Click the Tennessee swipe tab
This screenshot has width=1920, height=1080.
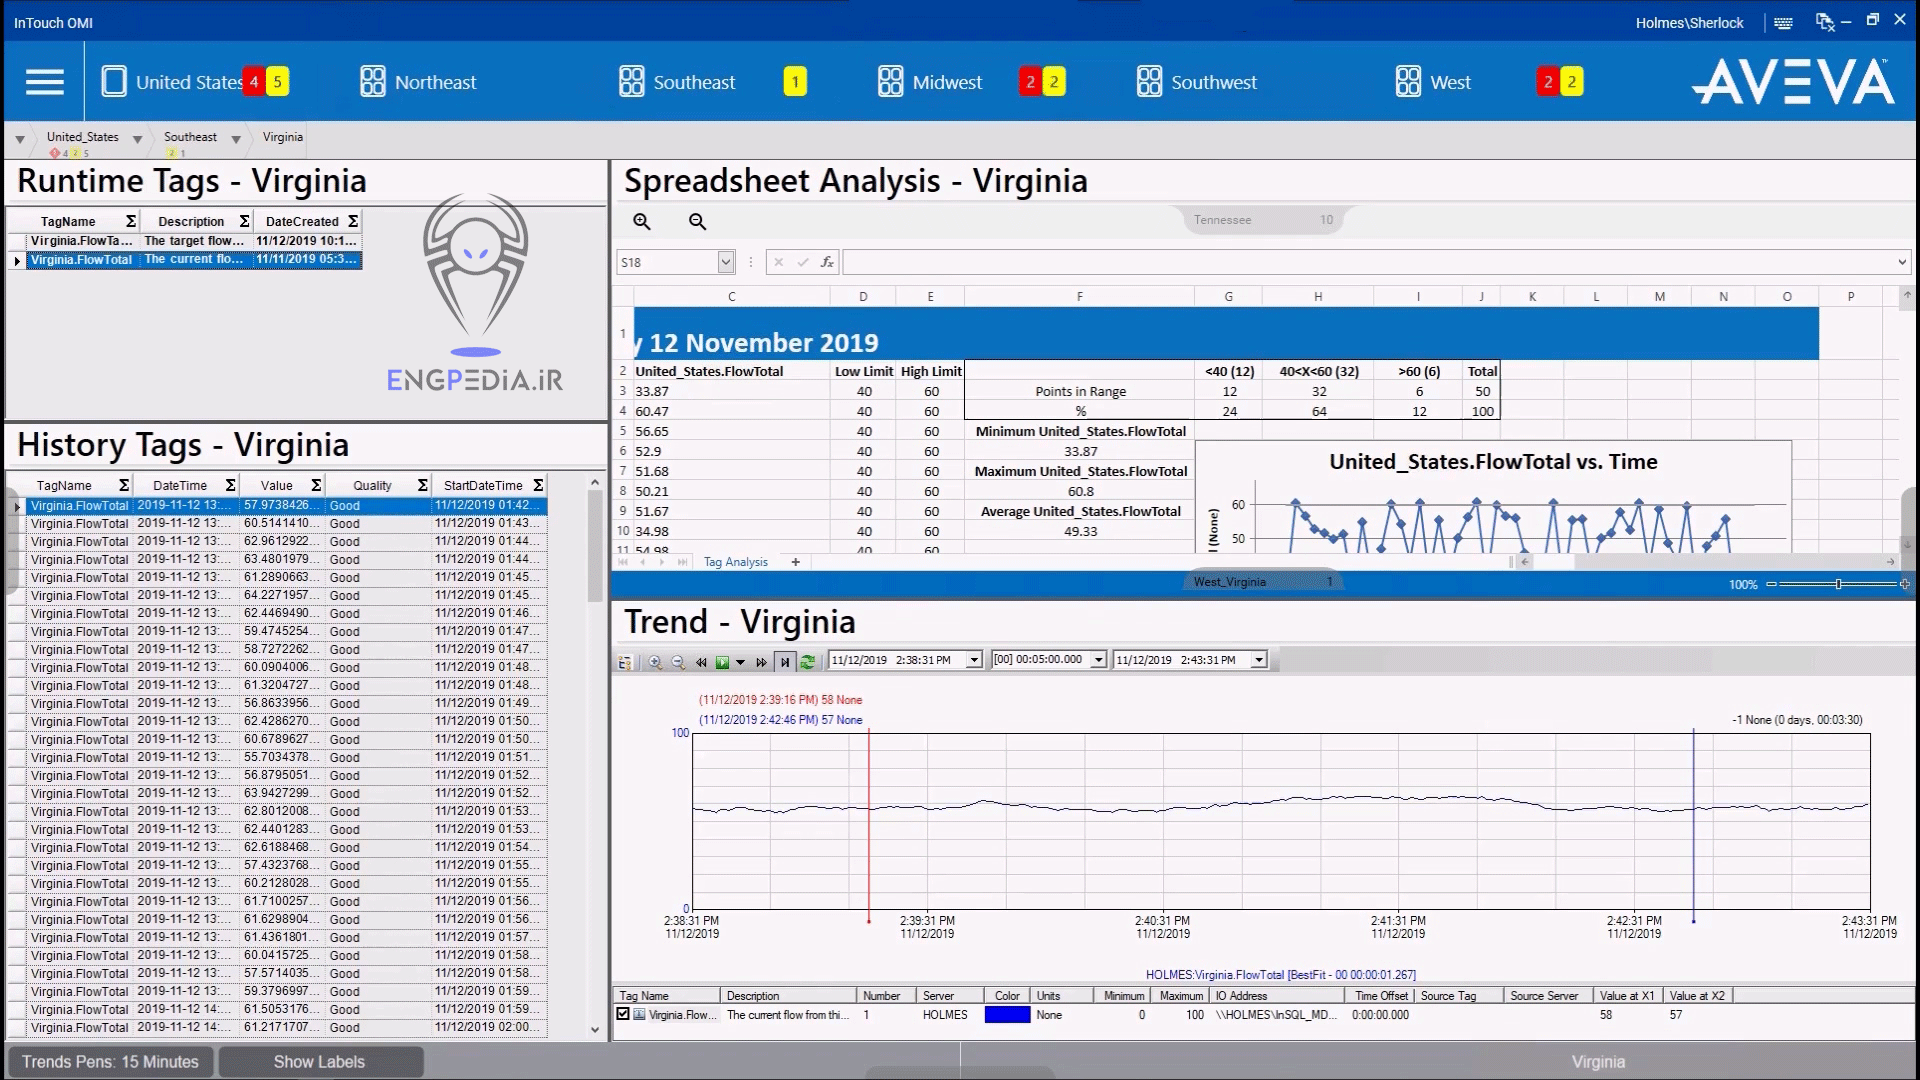point(1265,220)
